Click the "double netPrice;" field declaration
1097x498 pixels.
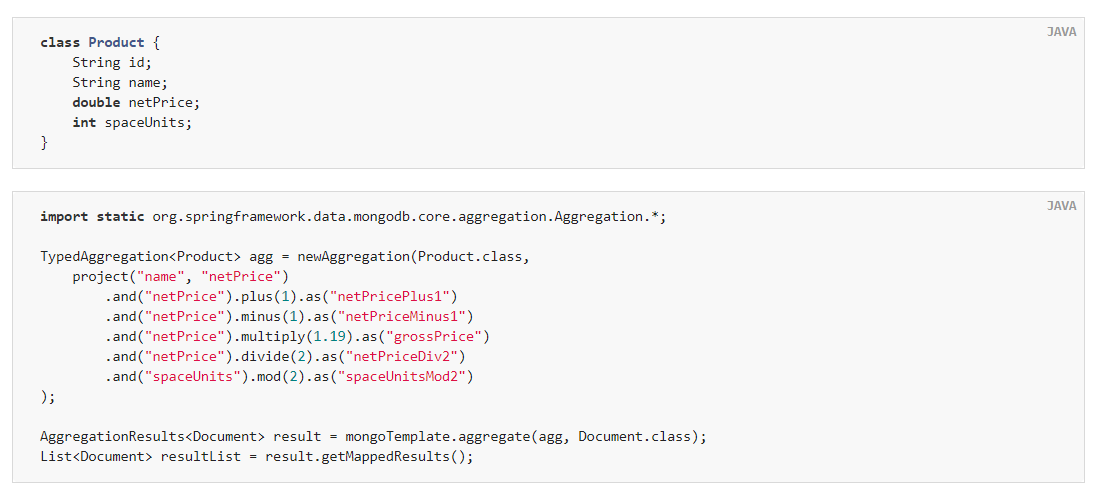(x=136, y=102)
